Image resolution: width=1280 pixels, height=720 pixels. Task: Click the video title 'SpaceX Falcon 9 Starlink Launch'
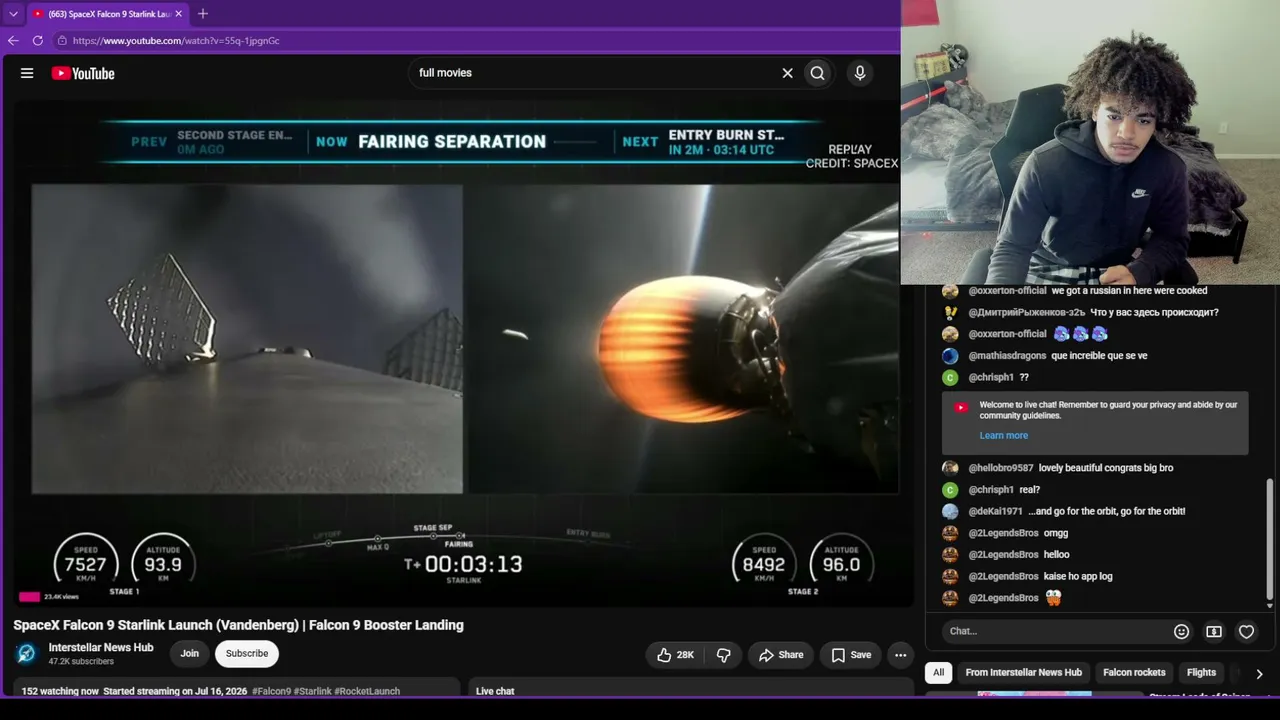coord(238,625)
